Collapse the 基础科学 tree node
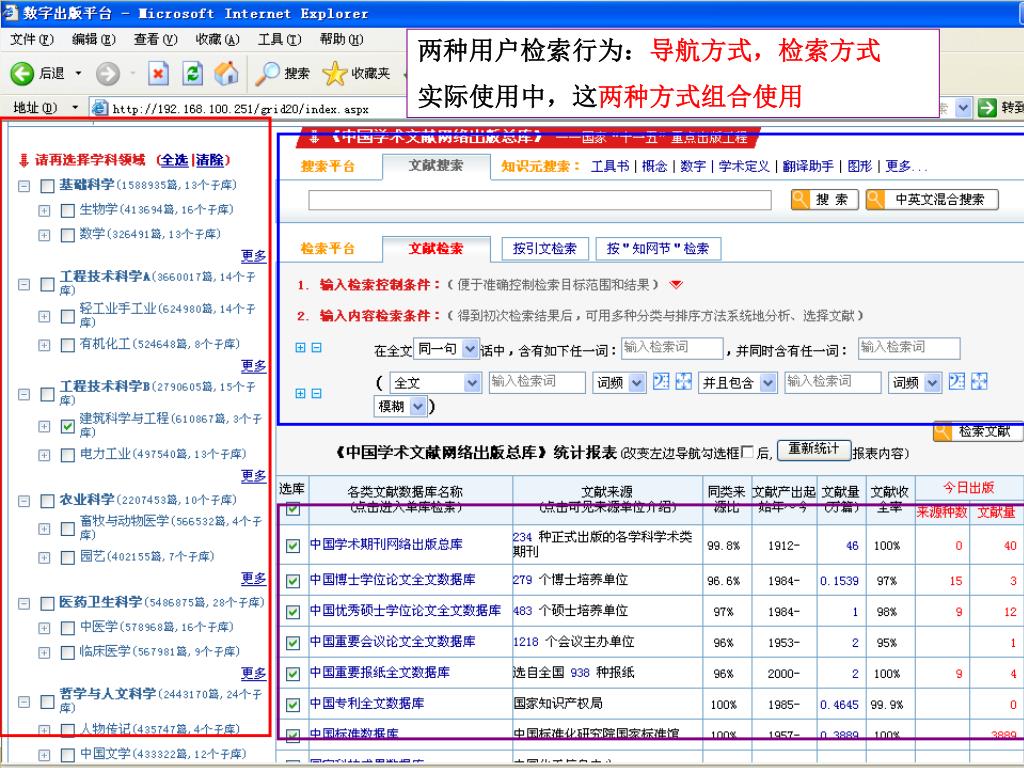 pyautogui.click(x=24, y=186)
